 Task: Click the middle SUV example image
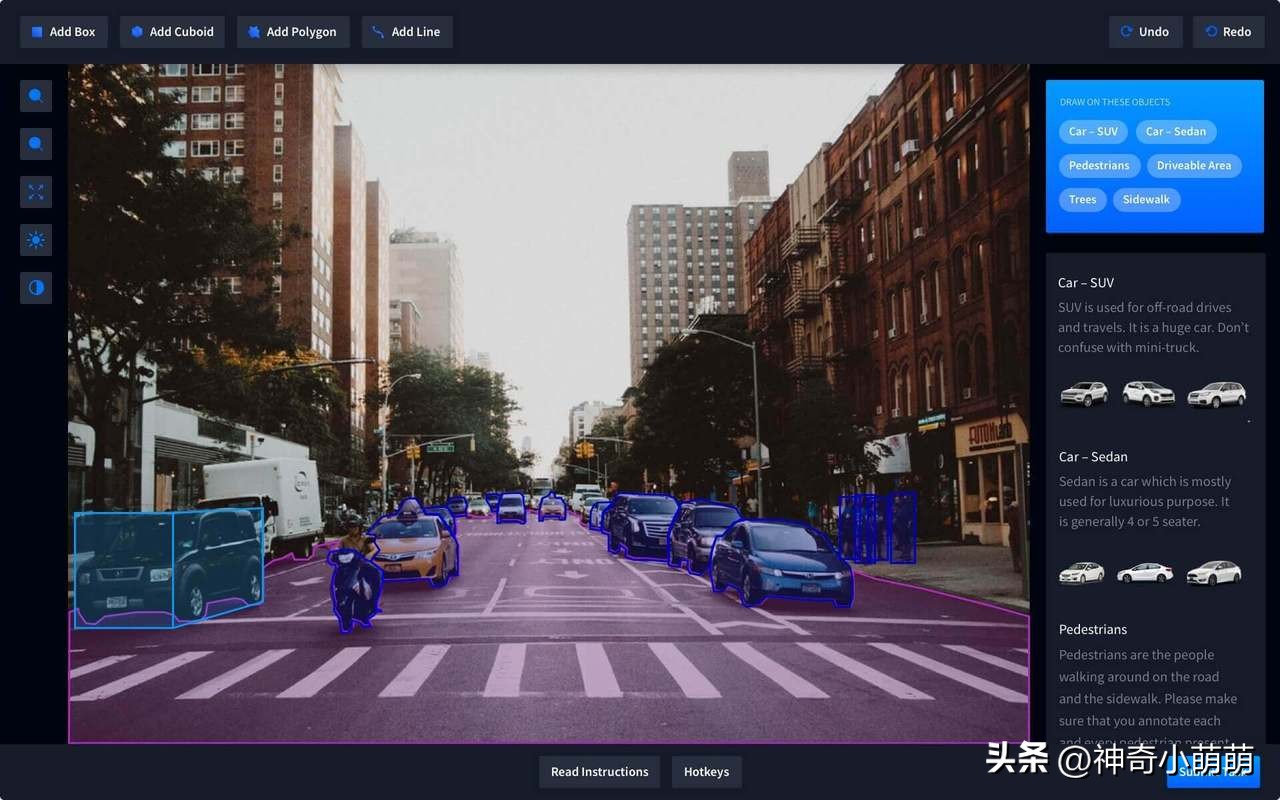(1148, 394)
